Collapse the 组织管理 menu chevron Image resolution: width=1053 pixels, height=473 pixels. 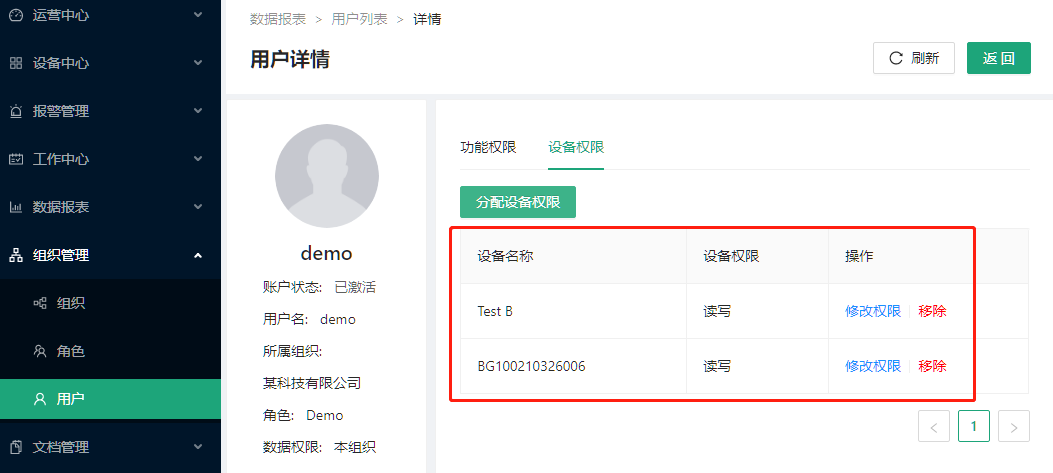tap(197, 255)
